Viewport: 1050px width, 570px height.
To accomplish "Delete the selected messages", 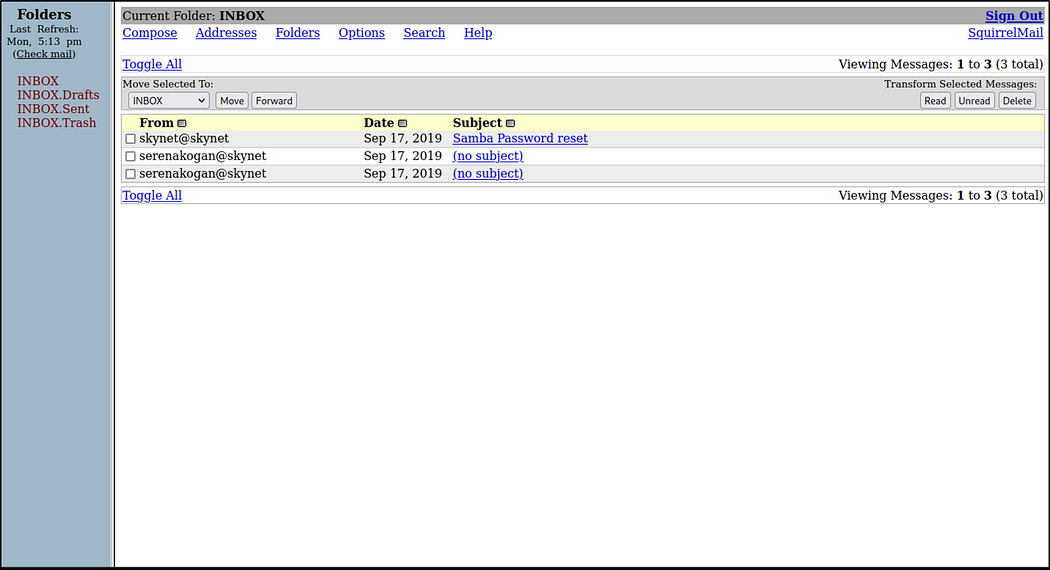I will pyautogui.click(x=1017, y=100).
